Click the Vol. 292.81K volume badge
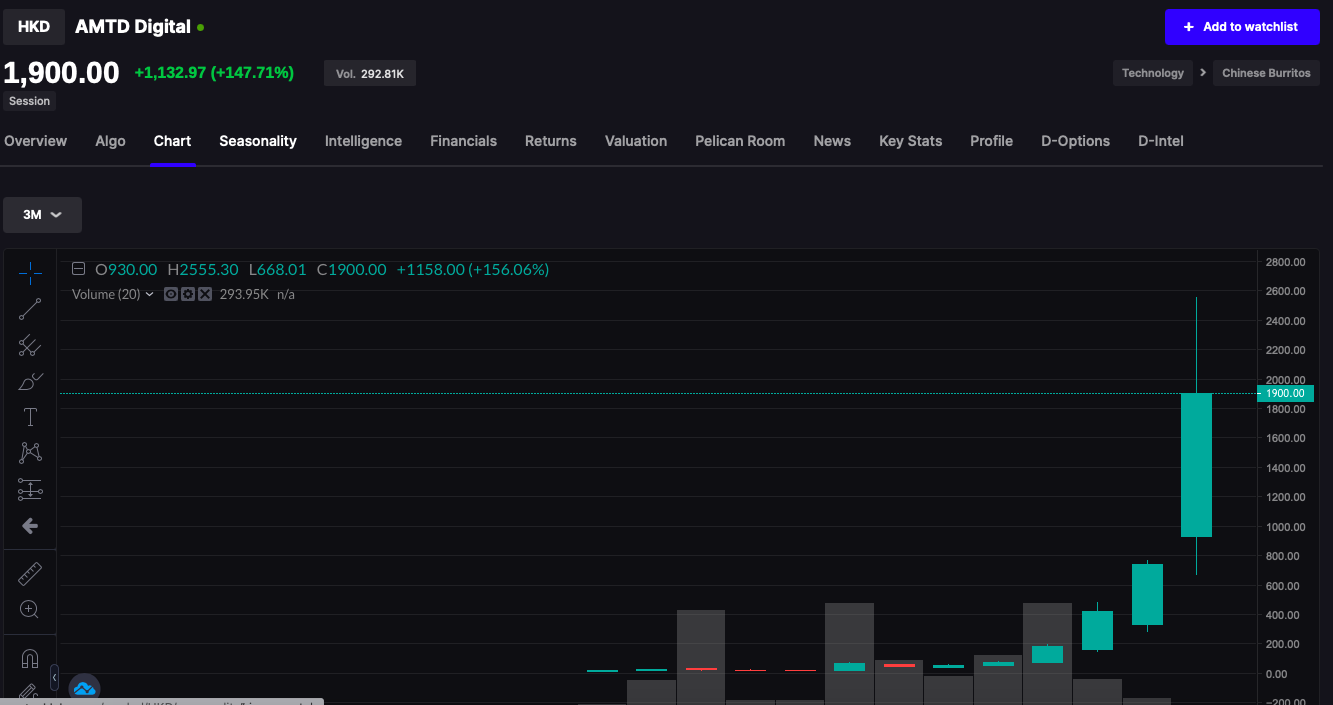 tap(370, 74)
